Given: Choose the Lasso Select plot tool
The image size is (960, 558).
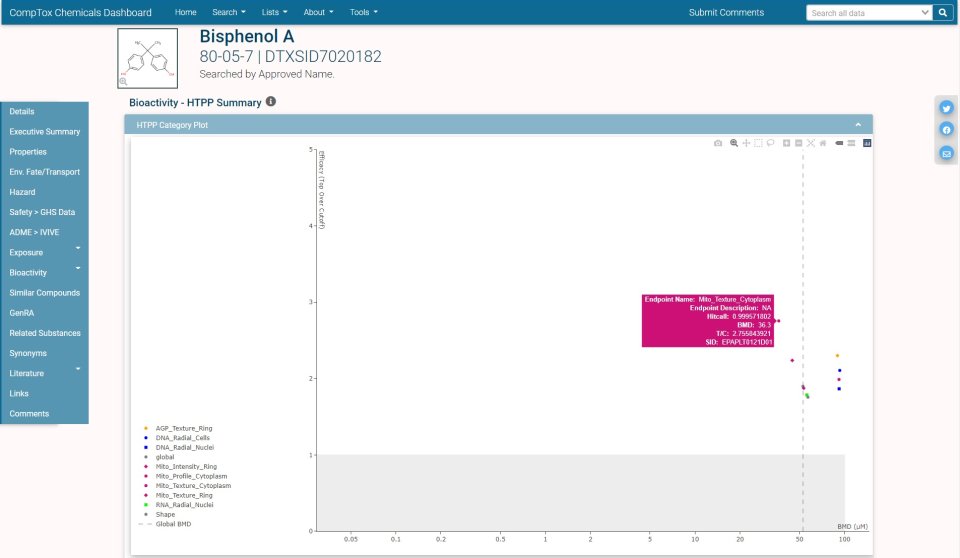Looking at the screenshot, I should 770,143.
